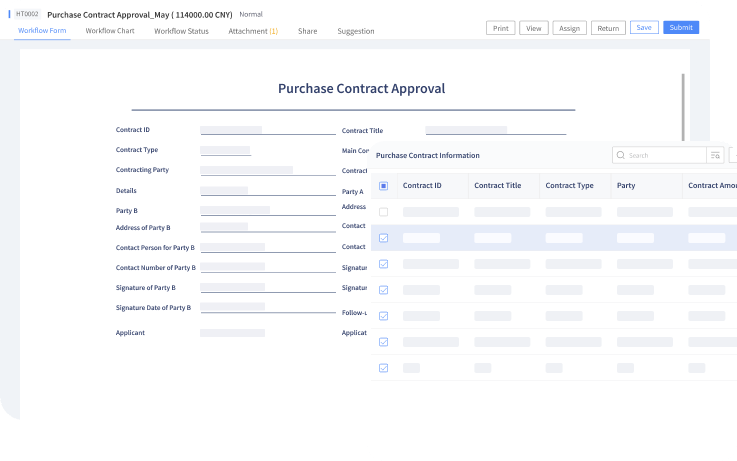This screenshot has height=461, width=737.
Task: Click the Signature of Party B field
Action: (x=268, y=287)
